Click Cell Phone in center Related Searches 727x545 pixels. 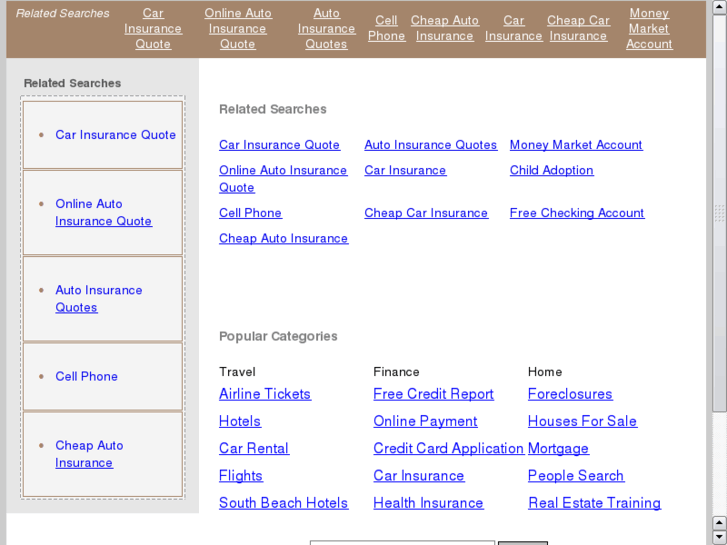(x=250, y=213)
